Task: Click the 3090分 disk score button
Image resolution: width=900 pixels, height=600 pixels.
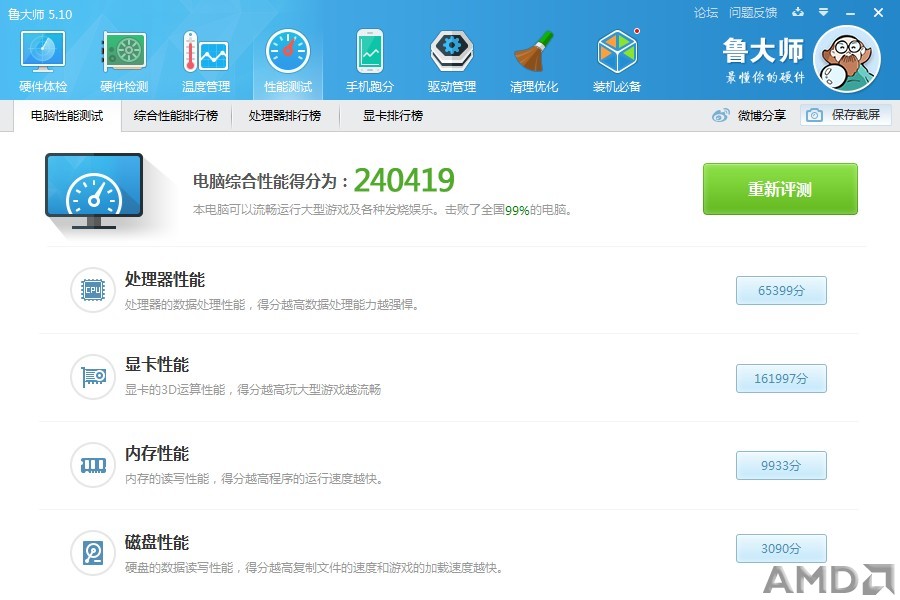Action: [781, 549]
